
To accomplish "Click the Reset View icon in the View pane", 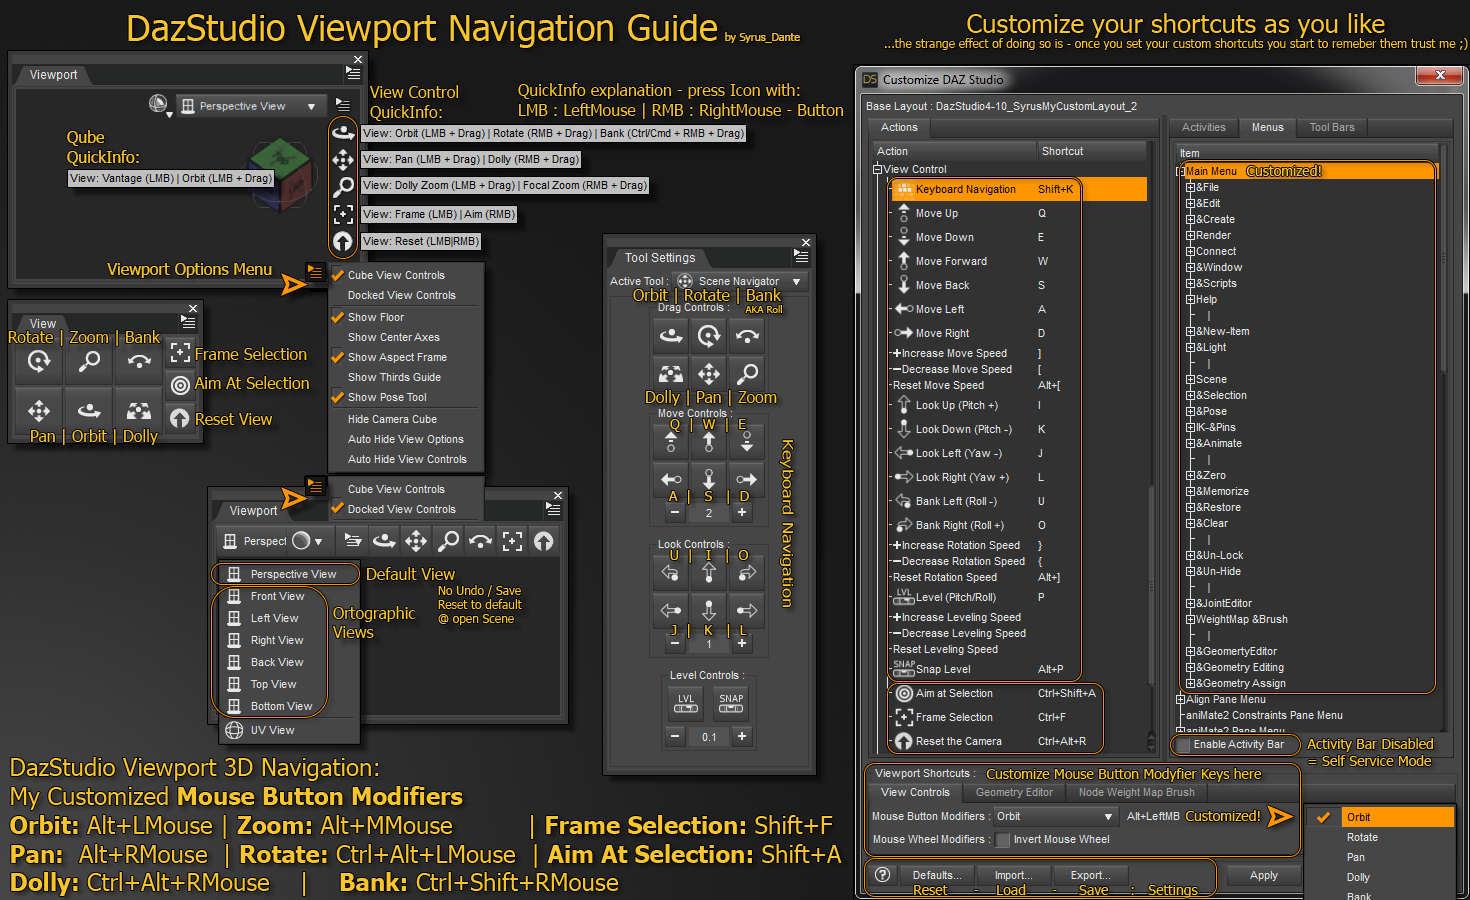I will tap(180, 418).
